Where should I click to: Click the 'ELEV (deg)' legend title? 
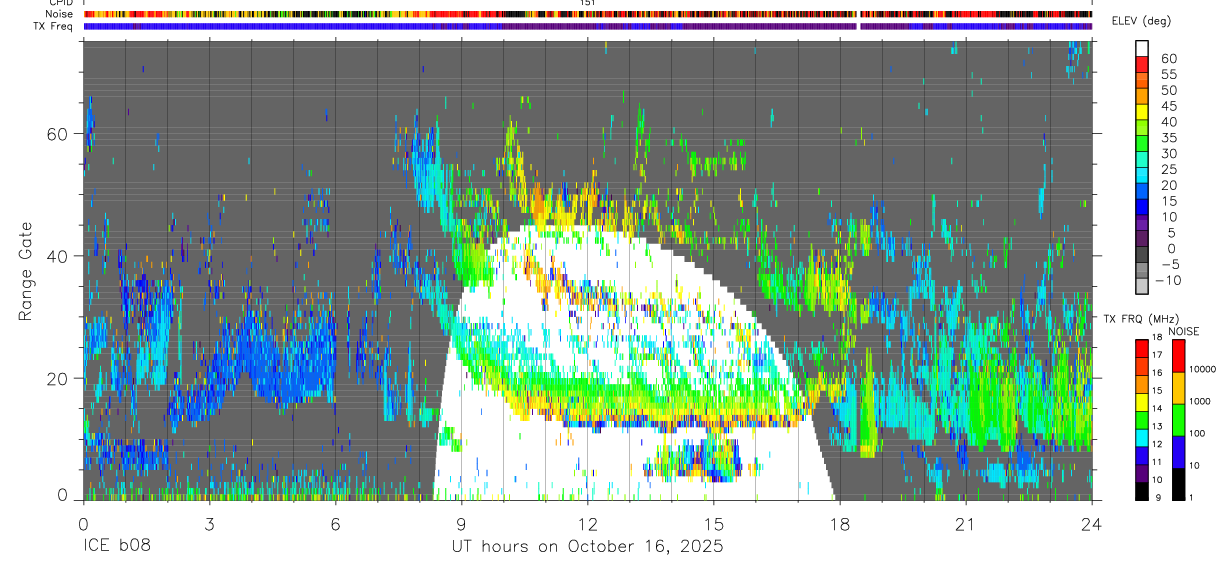coord(1141,21)
